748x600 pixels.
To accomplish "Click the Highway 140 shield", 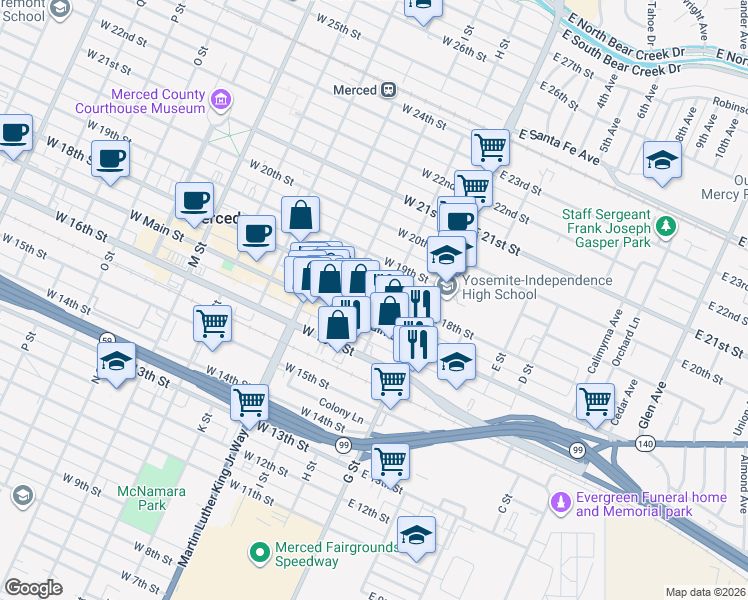I will point(645,444).
